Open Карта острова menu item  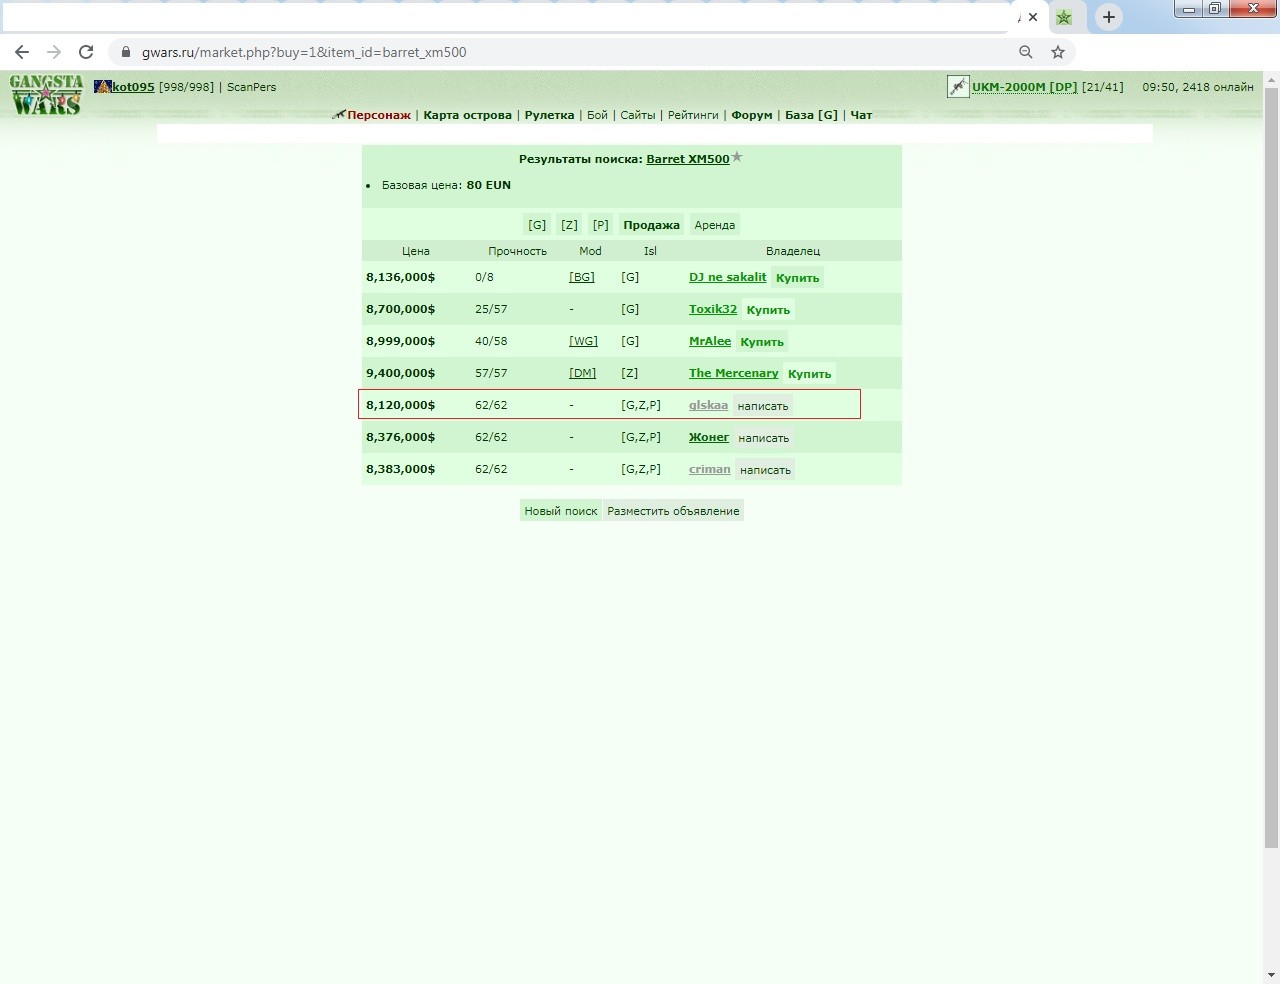point(467,115)
